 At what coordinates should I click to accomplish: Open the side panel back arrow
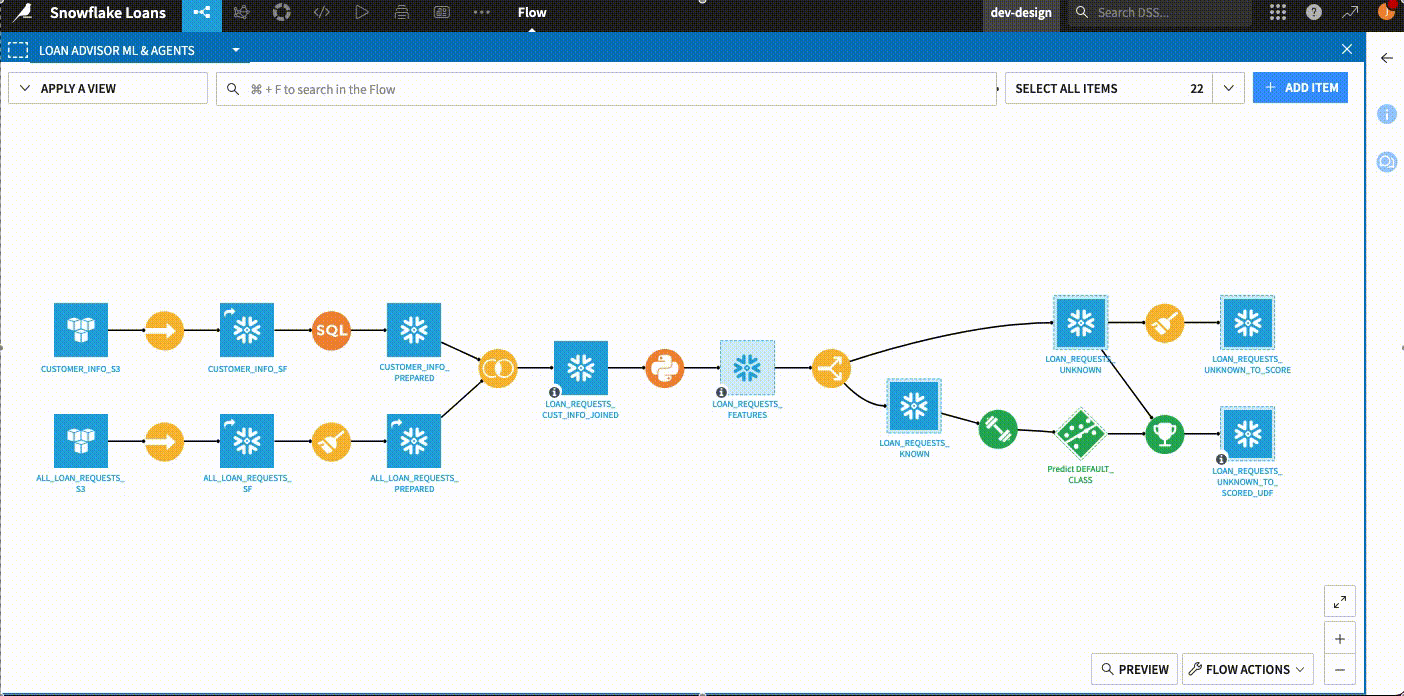coord(1386,58)
